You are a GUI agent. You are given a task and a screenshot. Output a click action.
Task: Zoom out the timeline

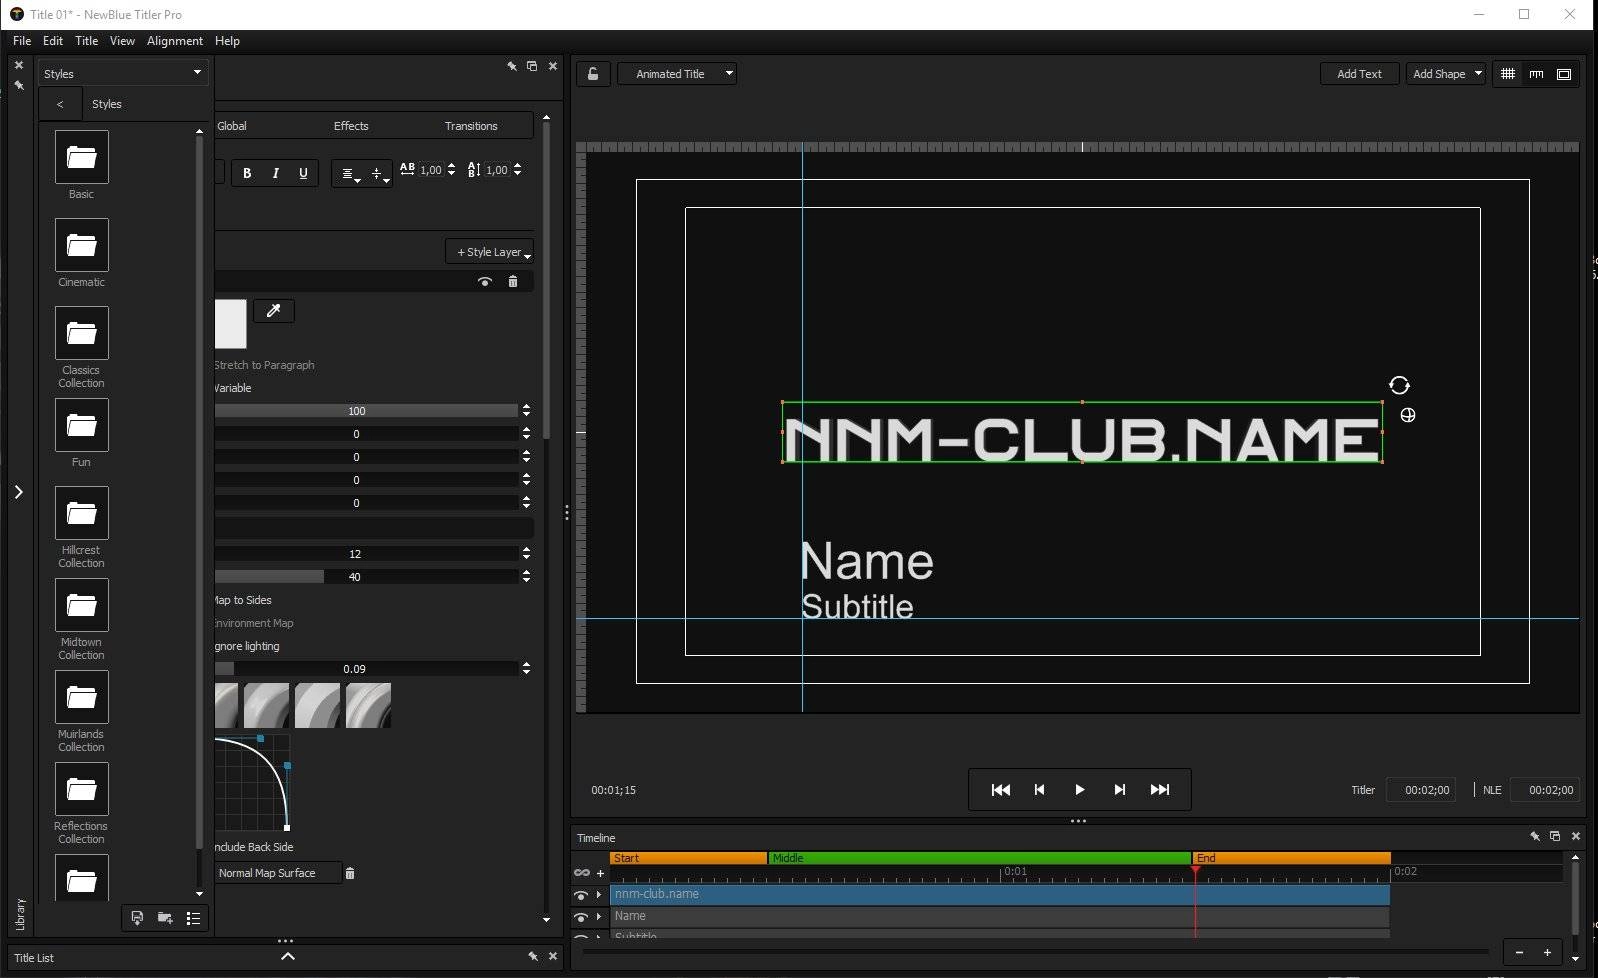click(x=1519, y=953)
